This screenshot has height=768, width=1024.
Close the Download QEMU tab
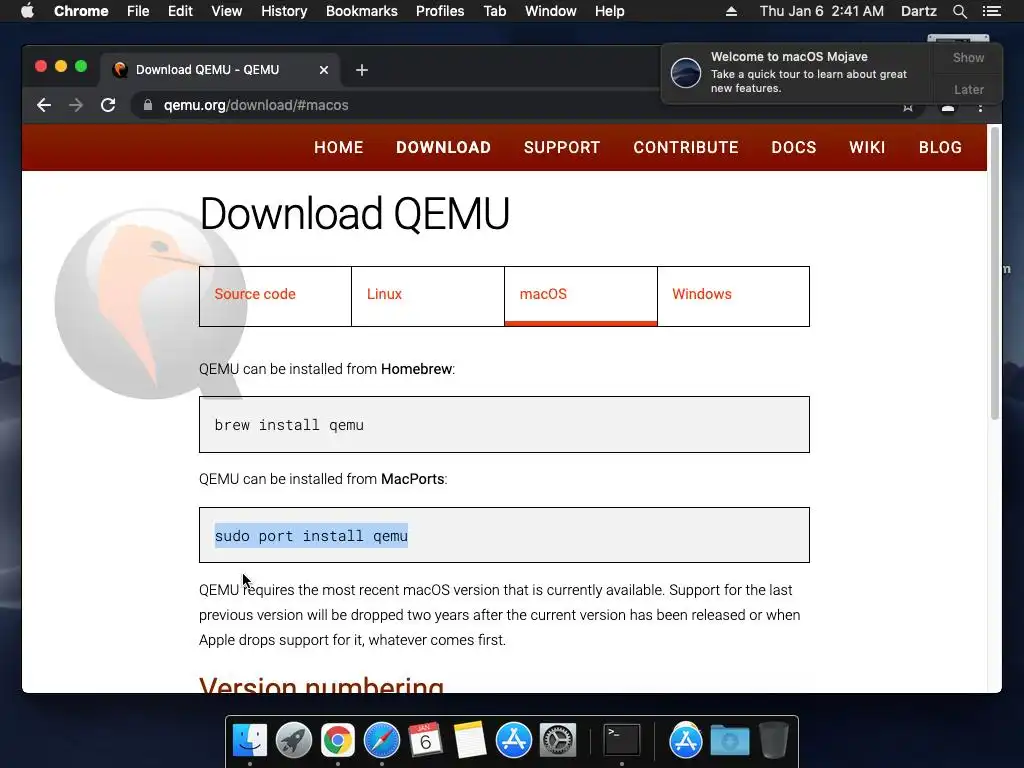pos(323,70)
